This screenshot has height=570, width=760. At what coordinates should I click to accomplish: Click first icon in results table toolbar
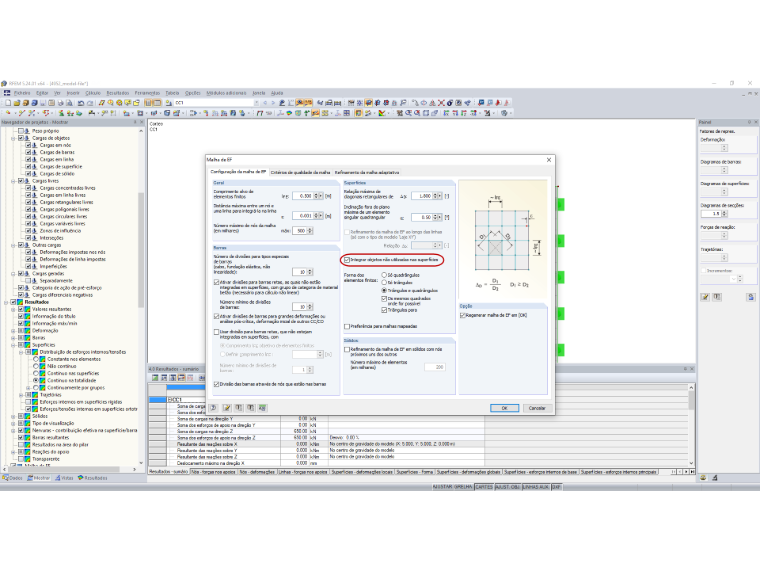155,378
